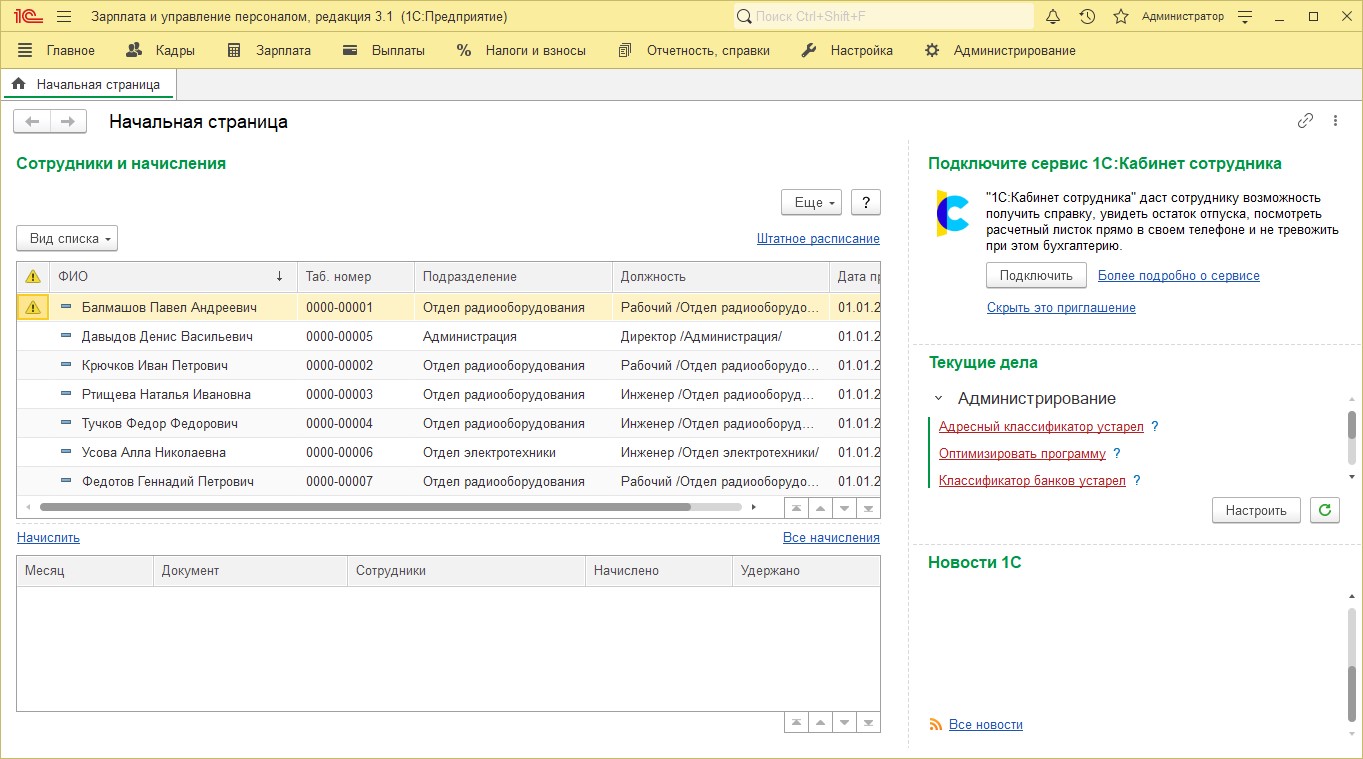
Task: Collapse the Администрирование group
Action: click(x=939, y=398)
